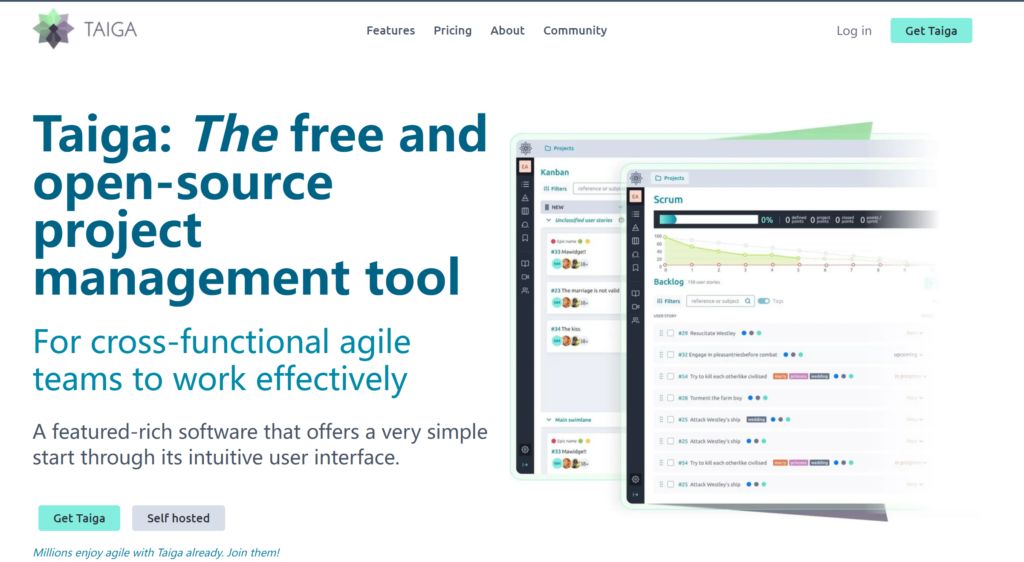The width and height of the screenshot is (1024, 562).
Task: Click 'Millions enjoy agile with Taiga already' text
Action: click(156, 552)
